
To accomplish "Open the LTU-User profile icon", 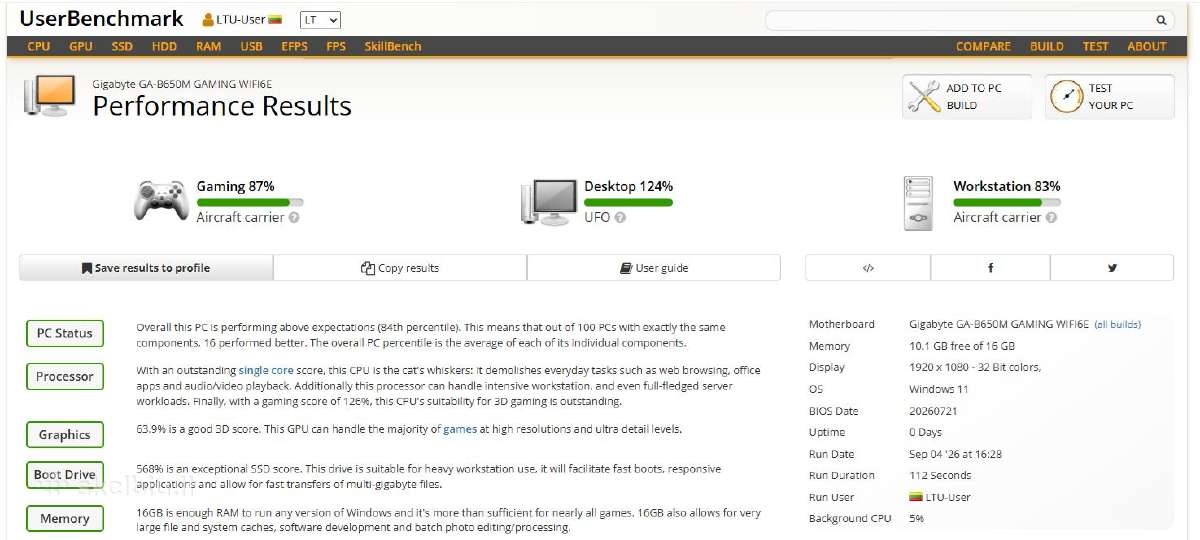I will [x=208, y=20].
